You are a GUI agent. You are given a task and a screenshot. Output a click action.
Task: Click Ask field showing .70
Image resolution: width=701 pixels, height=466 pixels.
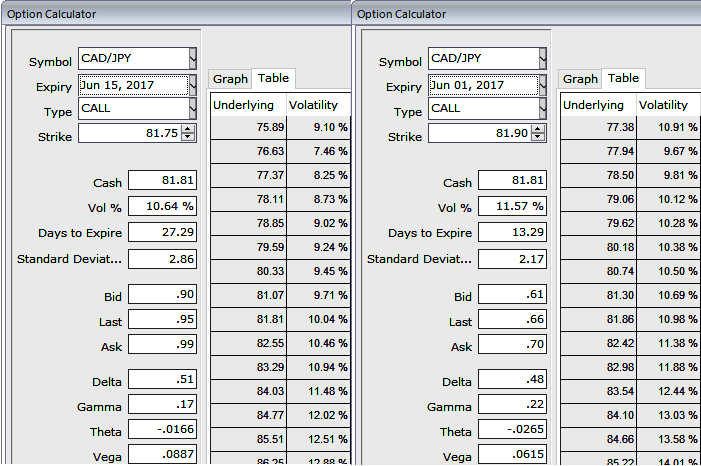[512, 344]
